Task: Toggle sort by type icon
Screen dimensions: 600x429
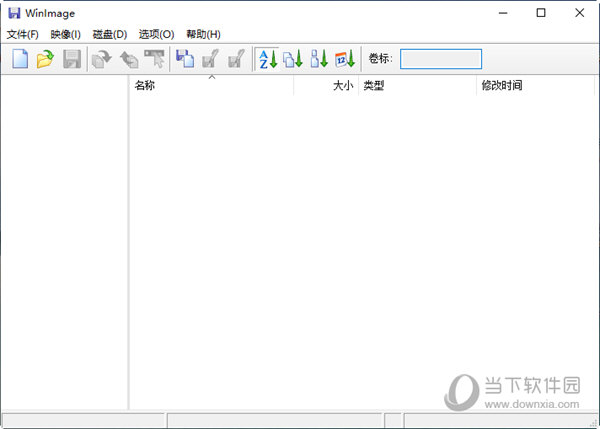Action: pos(293,59)
